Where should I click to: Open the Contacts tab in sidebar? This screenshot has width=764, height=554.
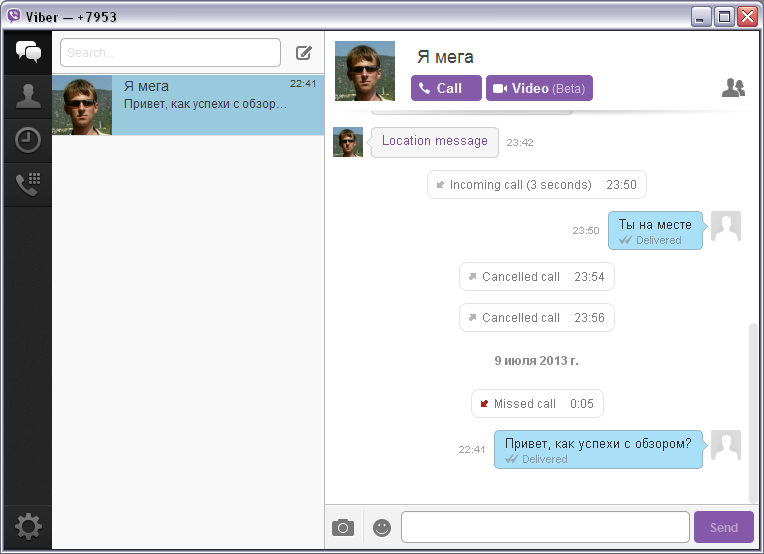click(28, 96)
